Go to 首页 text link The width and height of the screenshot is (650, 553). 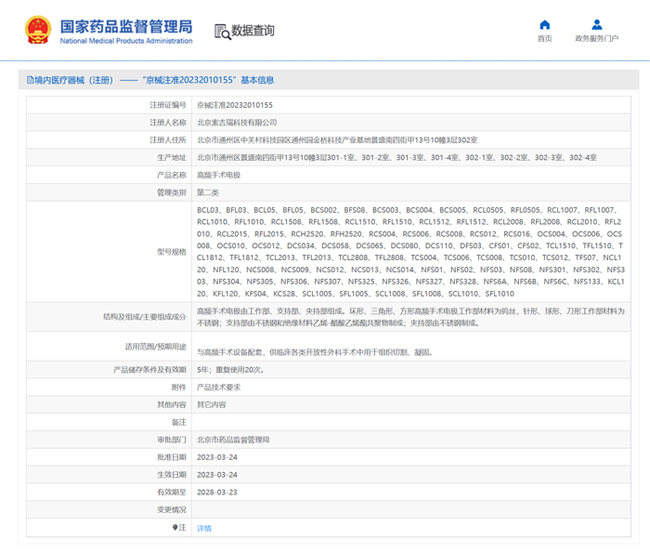coord(544,39)
